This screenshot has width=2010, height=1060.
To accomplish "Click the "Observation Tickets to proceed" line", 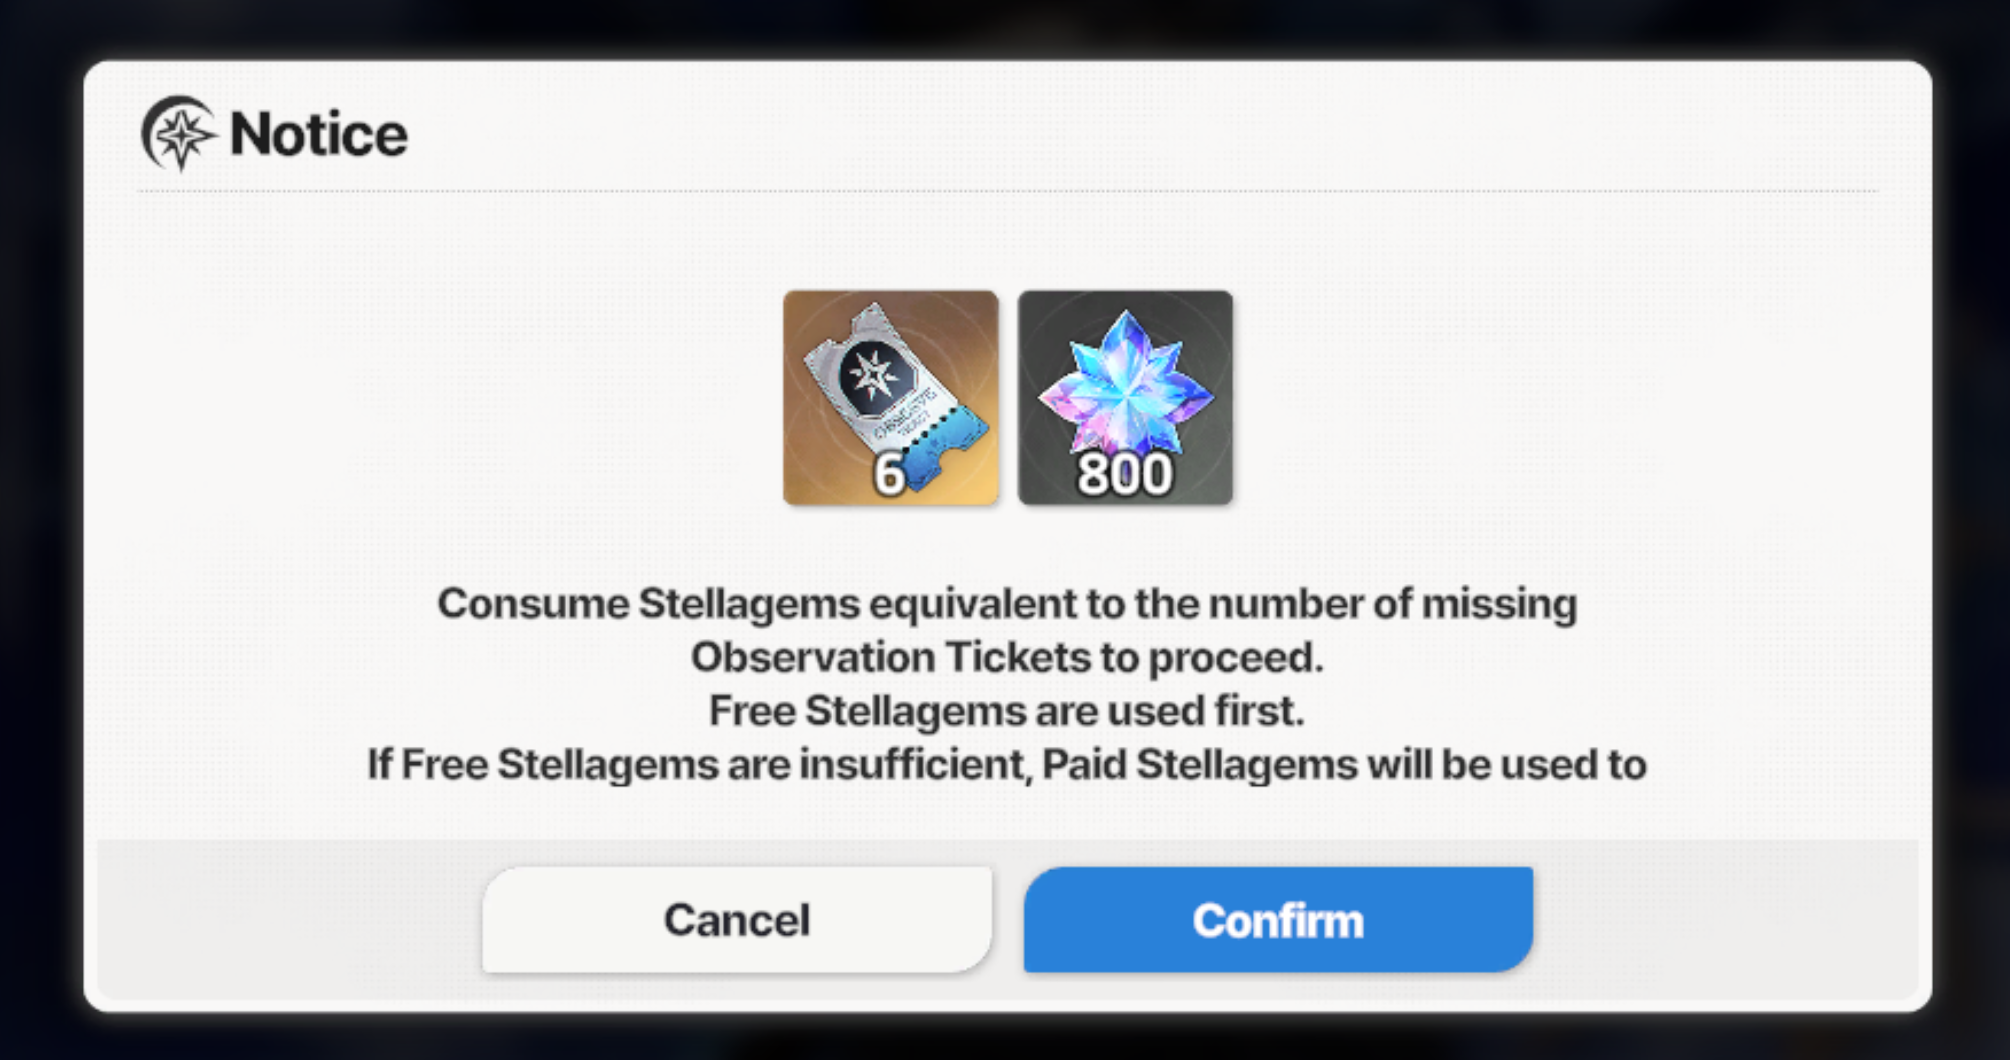I will point(1007,658).
